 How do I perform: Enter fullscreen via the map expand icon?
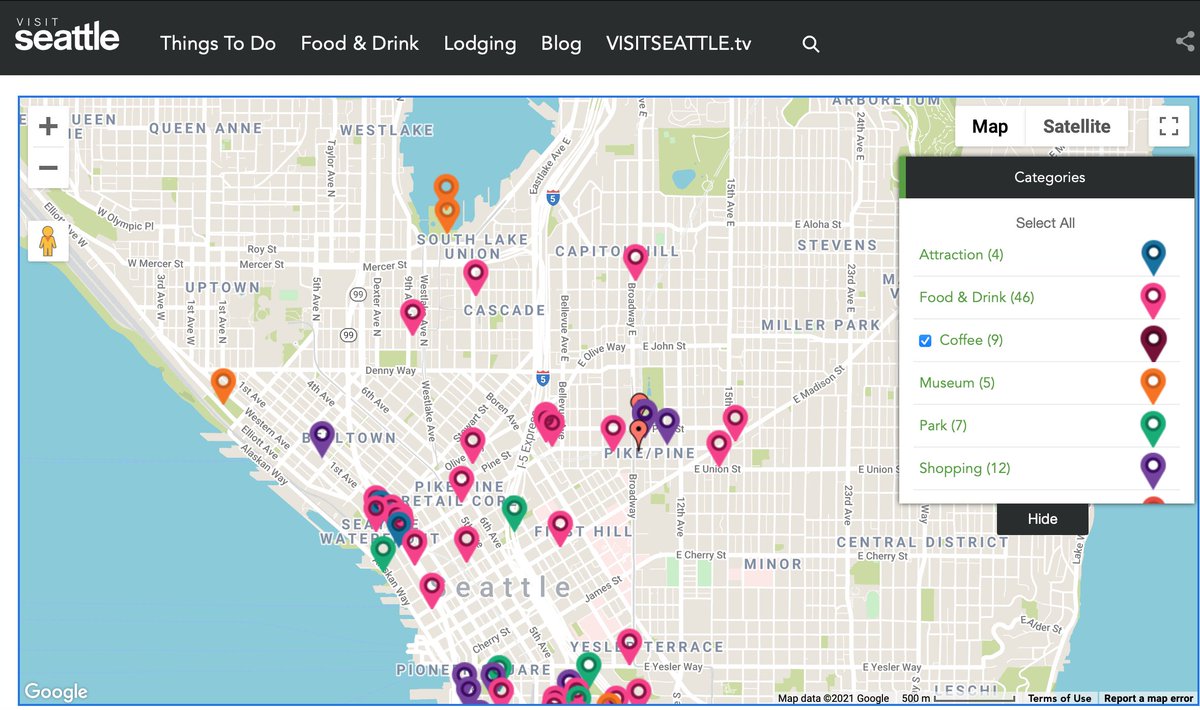[x=1168, y=126]
